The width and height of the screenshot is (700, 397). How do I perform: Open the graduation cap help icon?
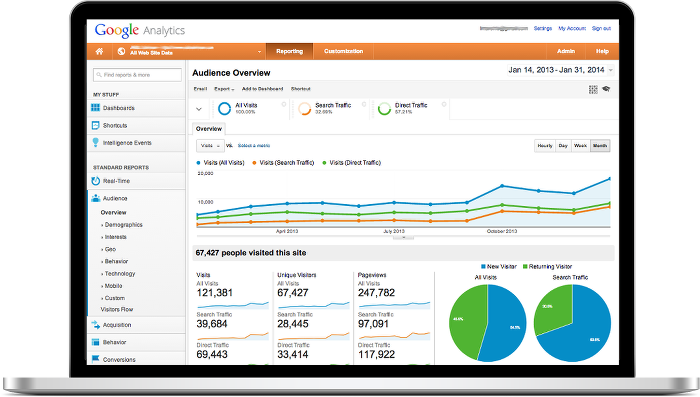[606, 89]
